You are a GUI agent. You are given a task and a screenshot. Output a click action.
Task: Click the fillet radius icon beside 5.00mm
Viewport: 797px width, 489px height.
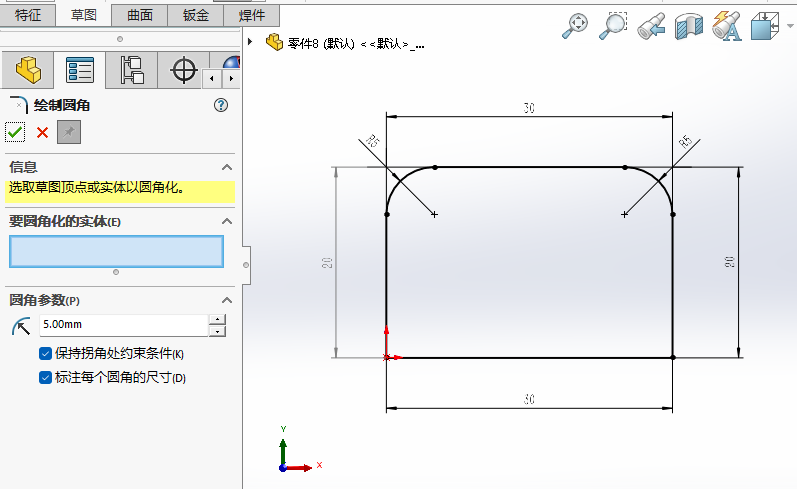pyautogui.click(x=21, y=326)
